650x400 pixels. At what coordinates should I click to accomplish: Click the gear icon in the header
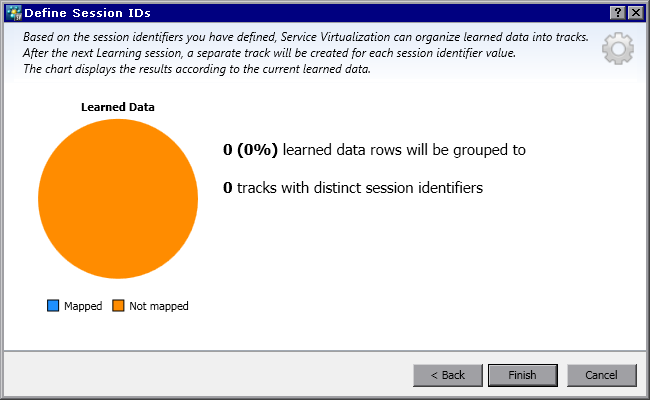[x=617, y=50]
